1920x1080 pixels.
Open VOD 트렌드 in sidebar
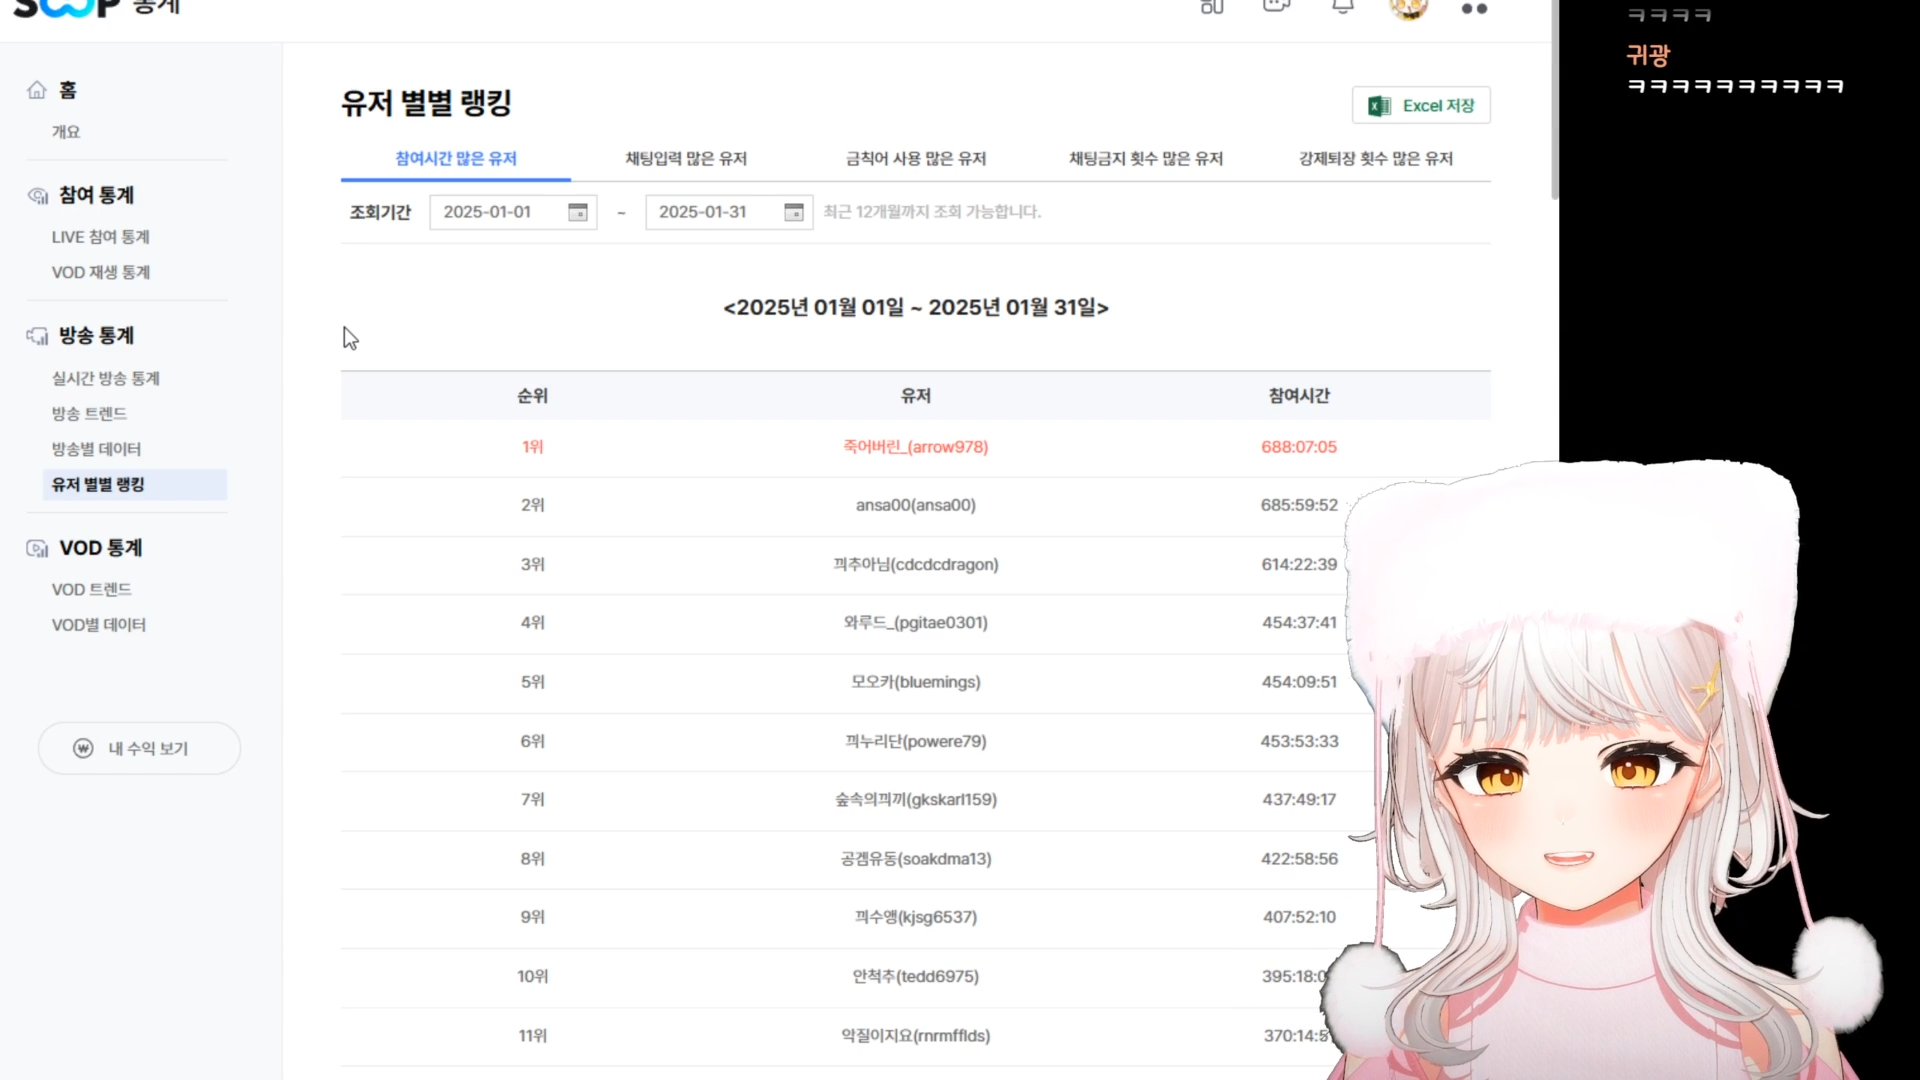tap(91, 589)
